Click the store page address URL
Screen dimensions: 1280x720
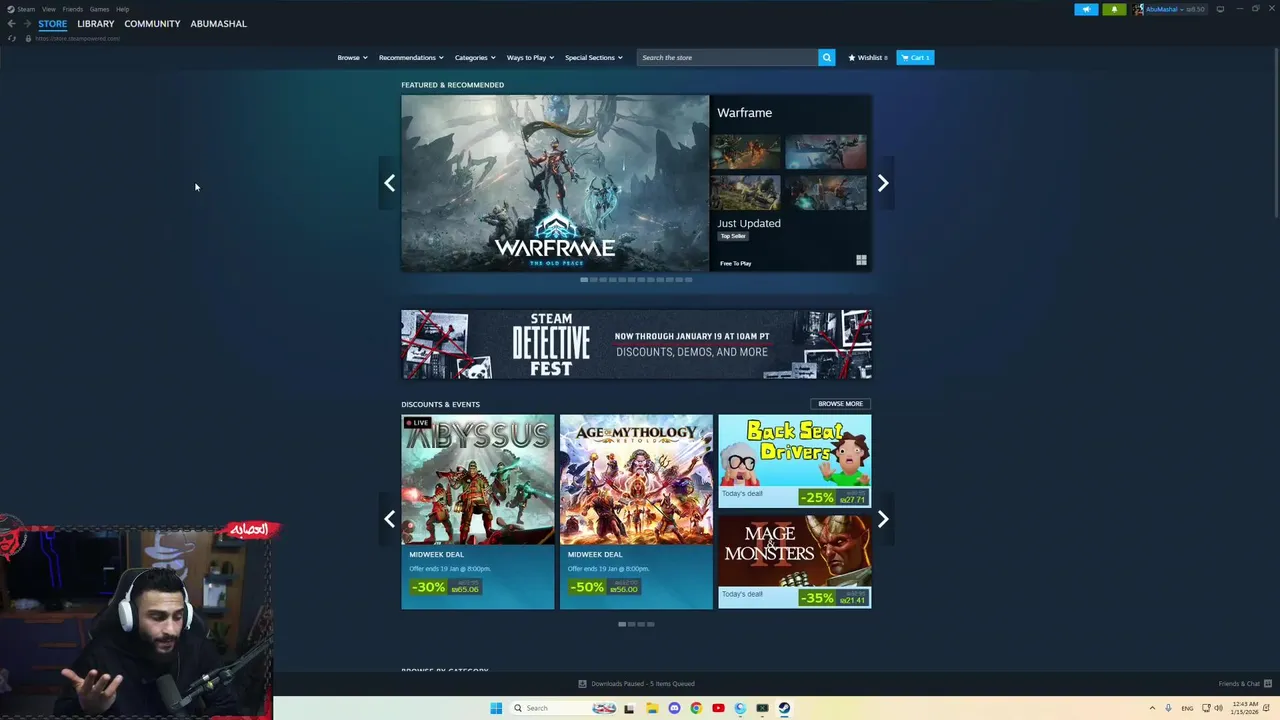[x=77, y=38]
